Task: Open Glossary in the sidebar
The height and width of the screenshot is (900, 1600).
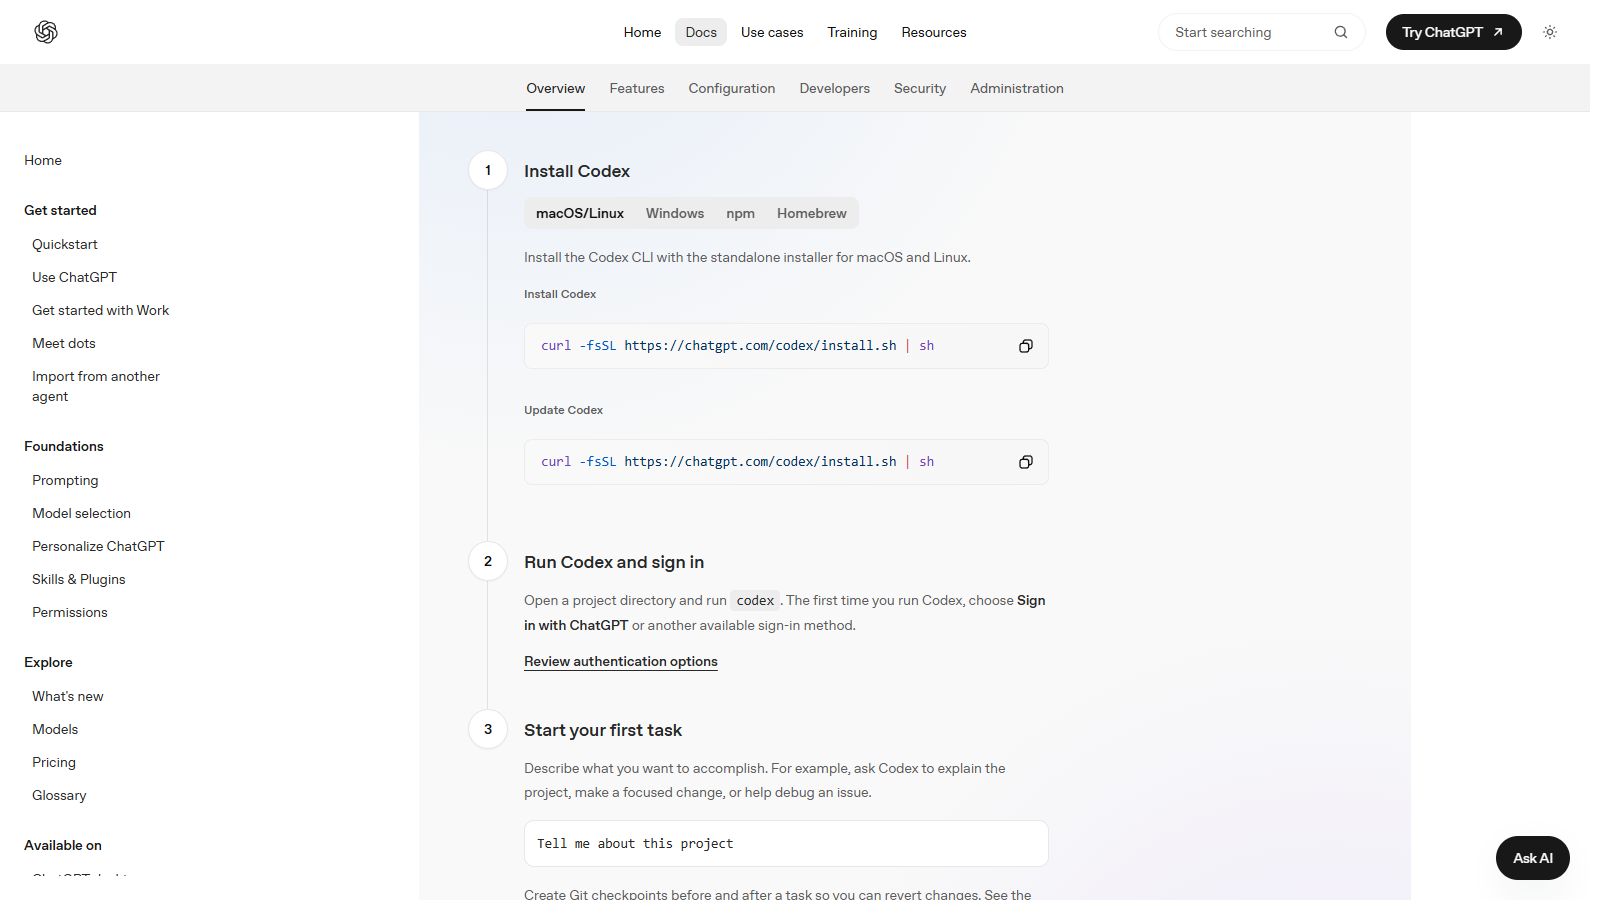Action: [x=59, y=795]
